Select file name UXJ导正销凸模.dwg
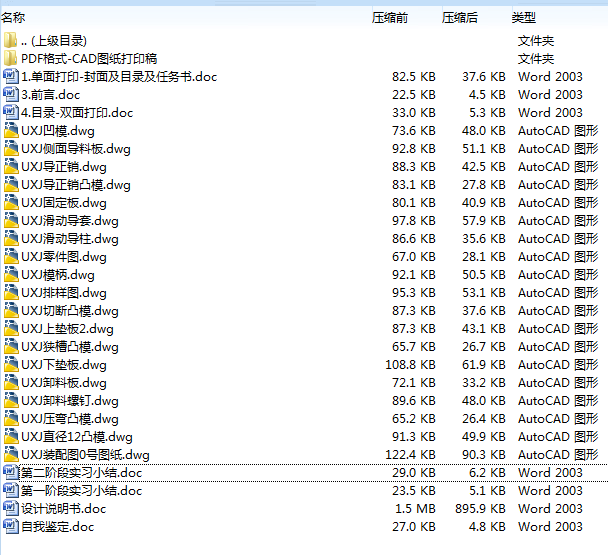Image resolution: width=608 pixels, height=555 pixels. (x=76, y=185)
